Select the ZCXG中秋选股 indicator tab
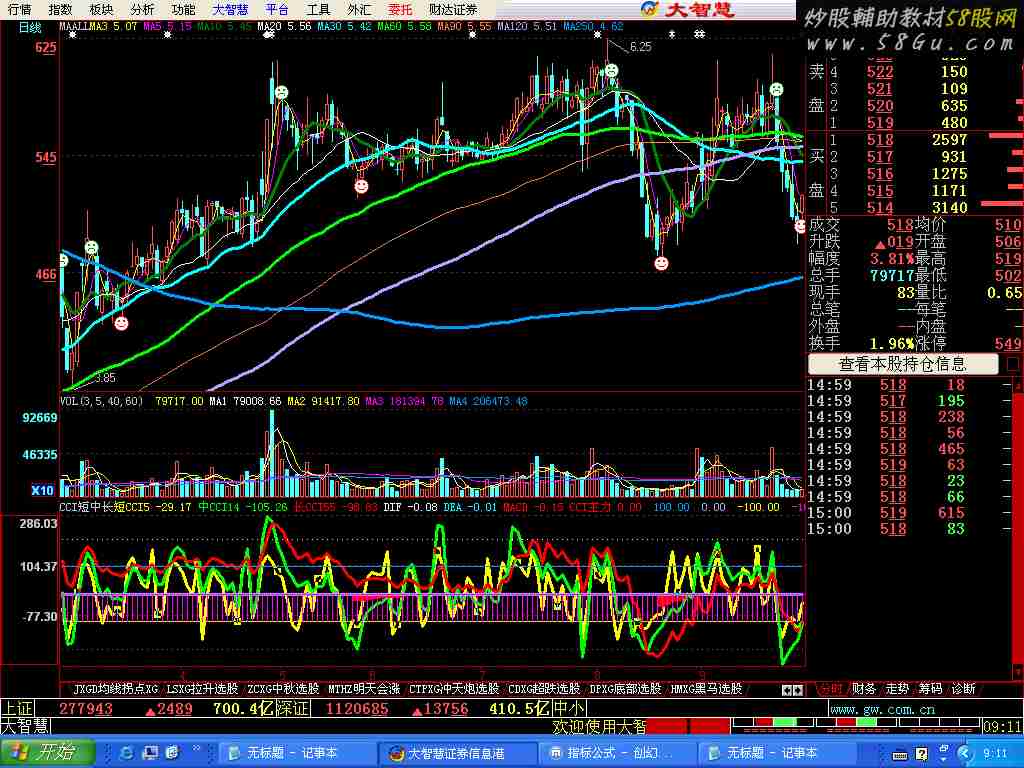The width and height of the screenshot is (1024, 768). [x=283, y=688]
